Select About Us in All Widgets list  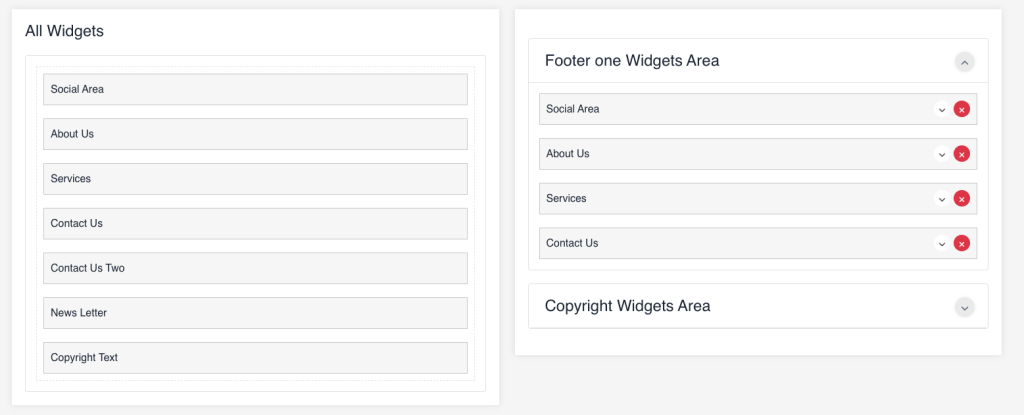(255, 134)
